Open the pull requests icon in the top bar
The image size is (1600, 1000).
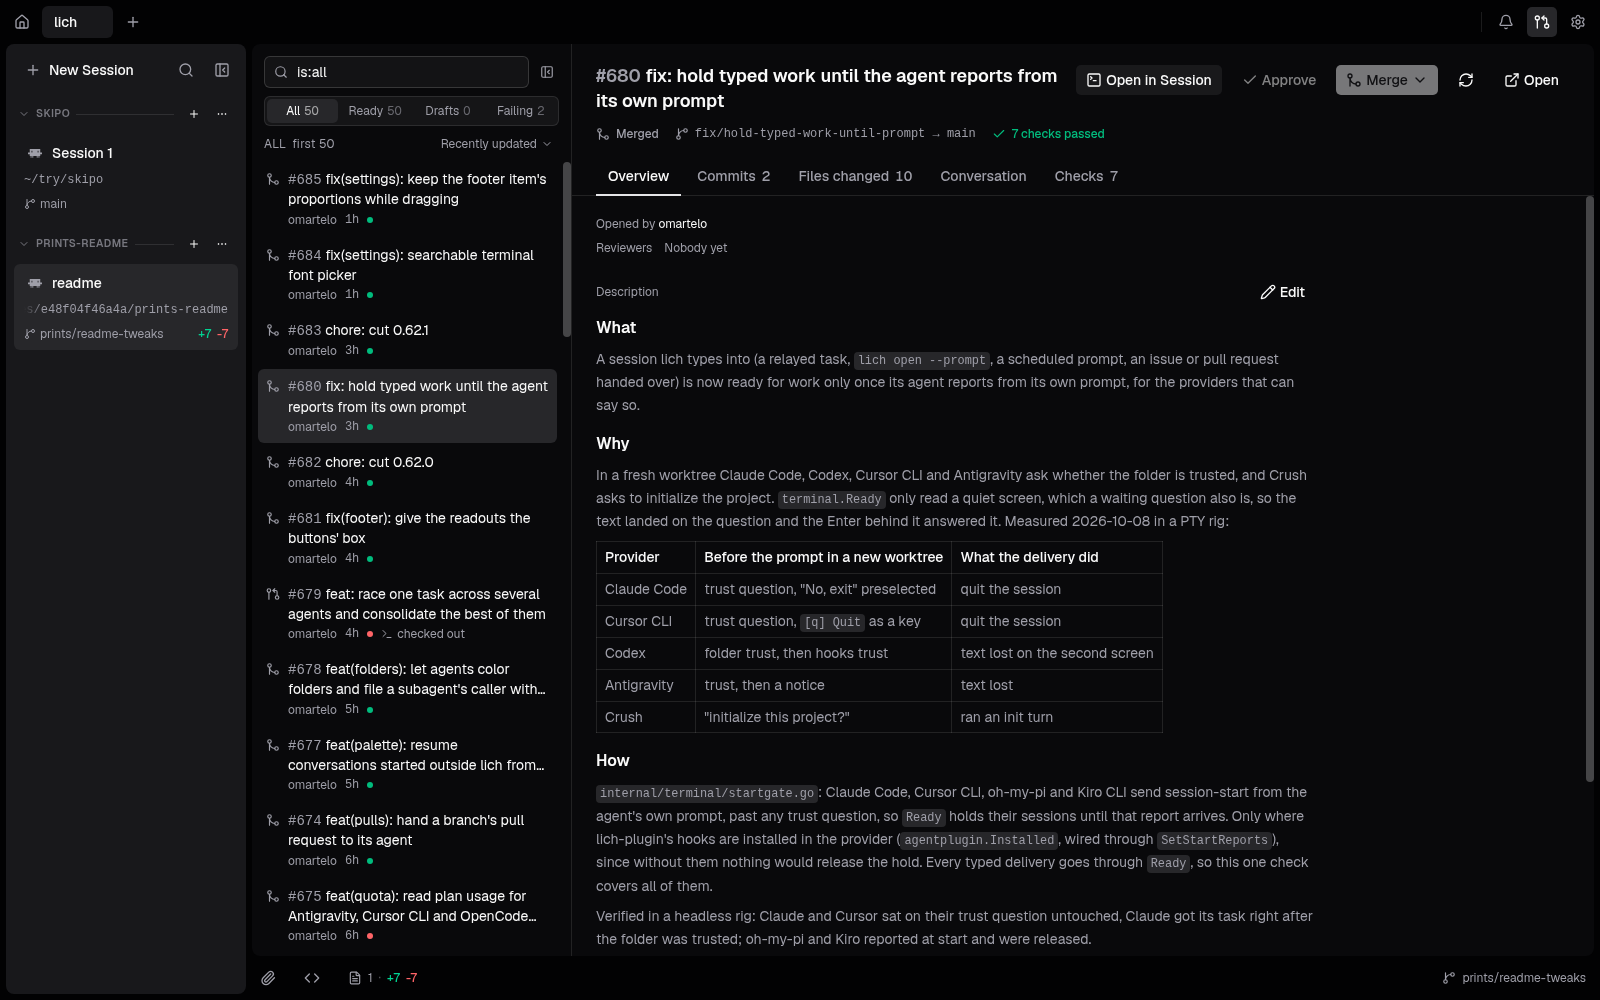[x=1542, y=22]
